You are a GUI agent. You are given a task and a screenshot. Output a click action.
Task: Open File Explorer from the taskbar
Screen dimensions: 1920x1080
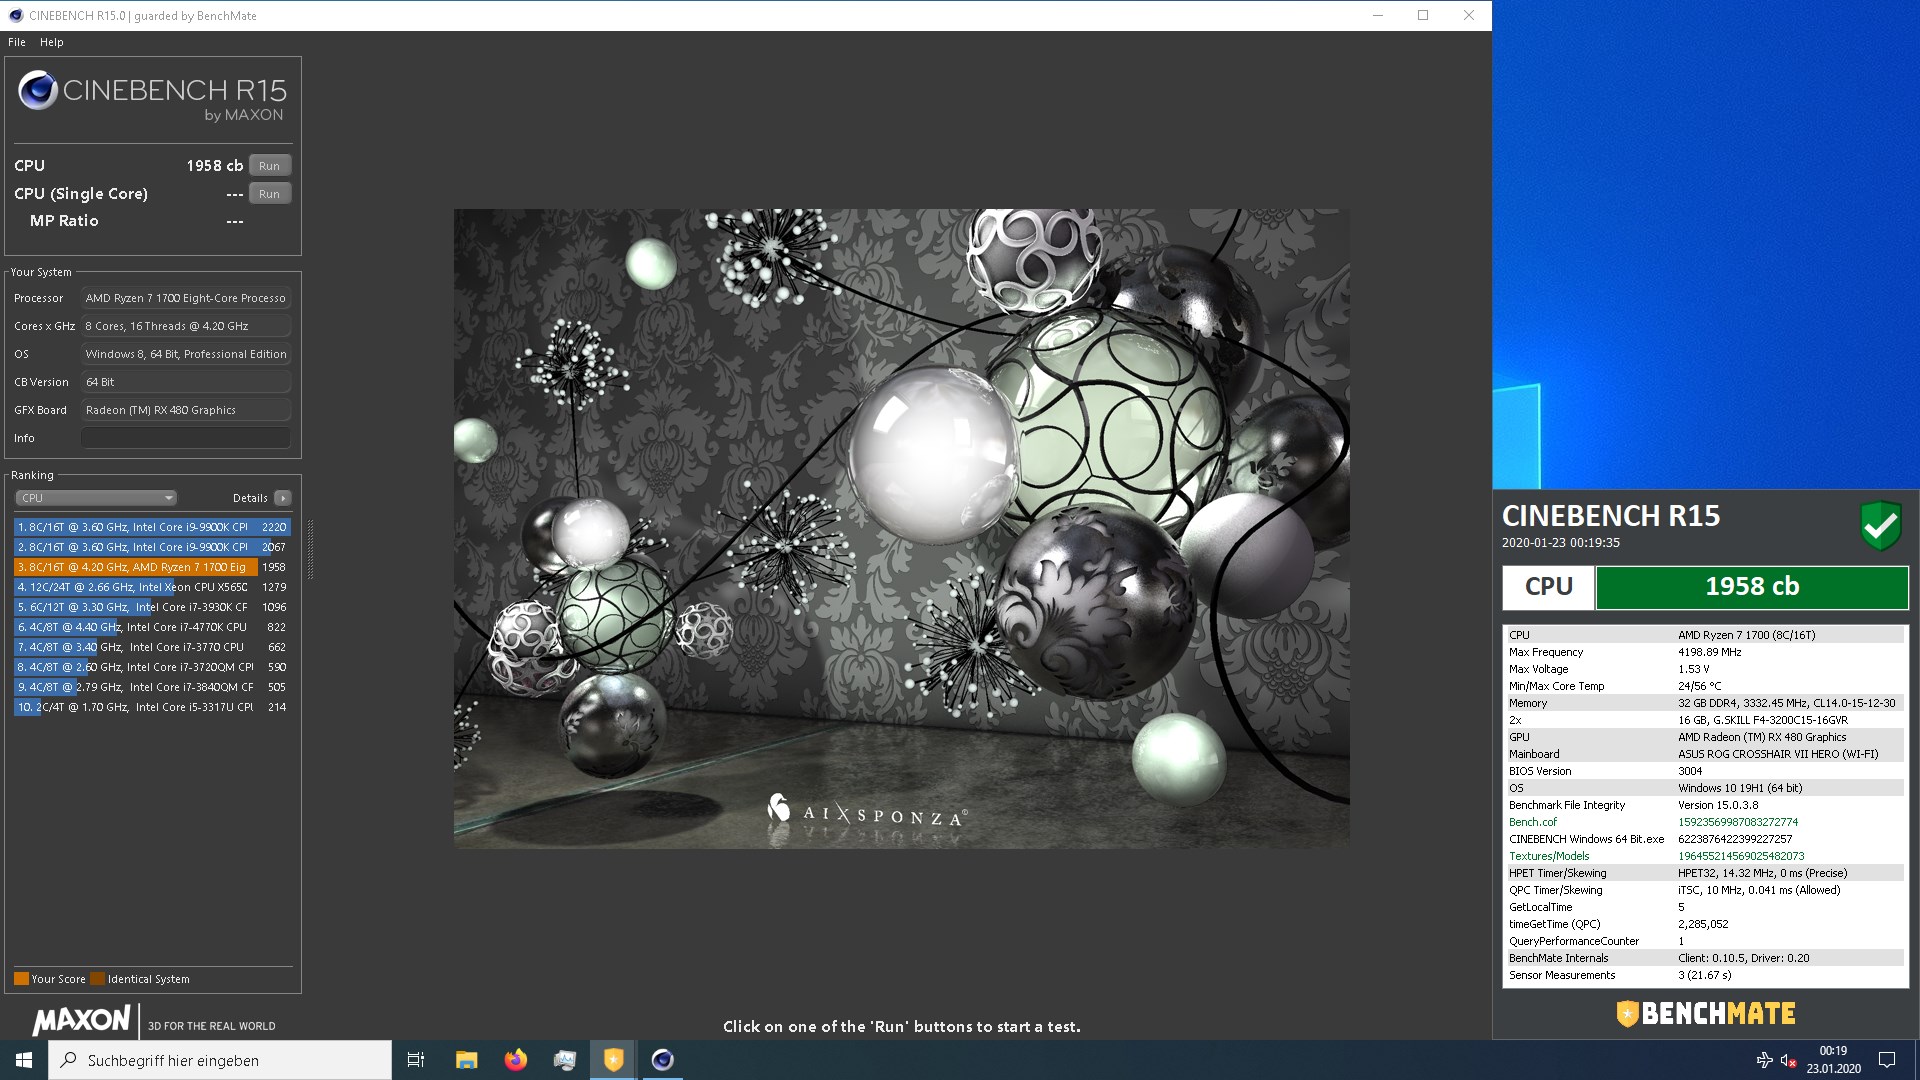tap(466, 1060)
